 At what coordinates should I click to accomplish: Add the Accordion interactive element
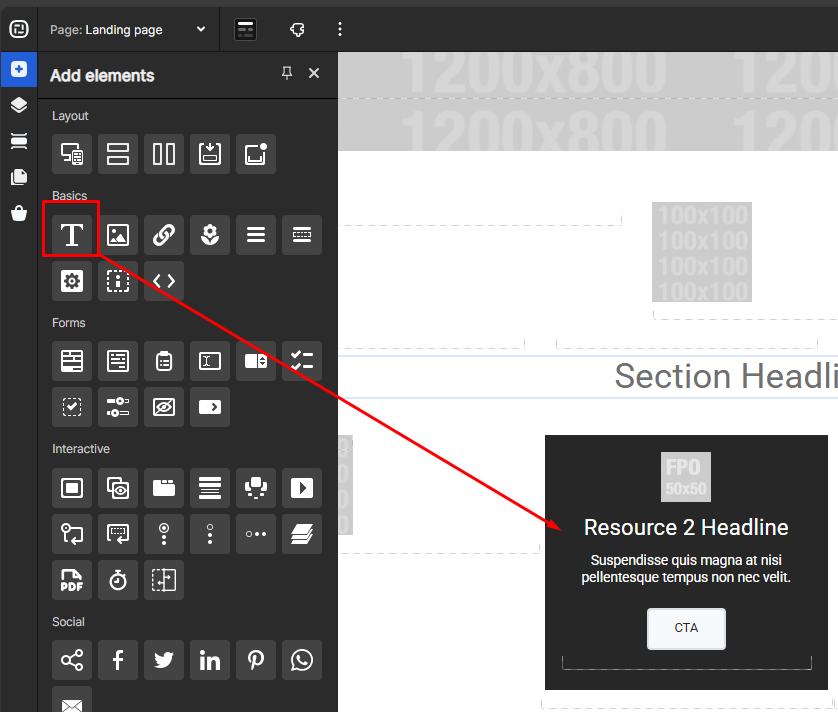(210, 487)
